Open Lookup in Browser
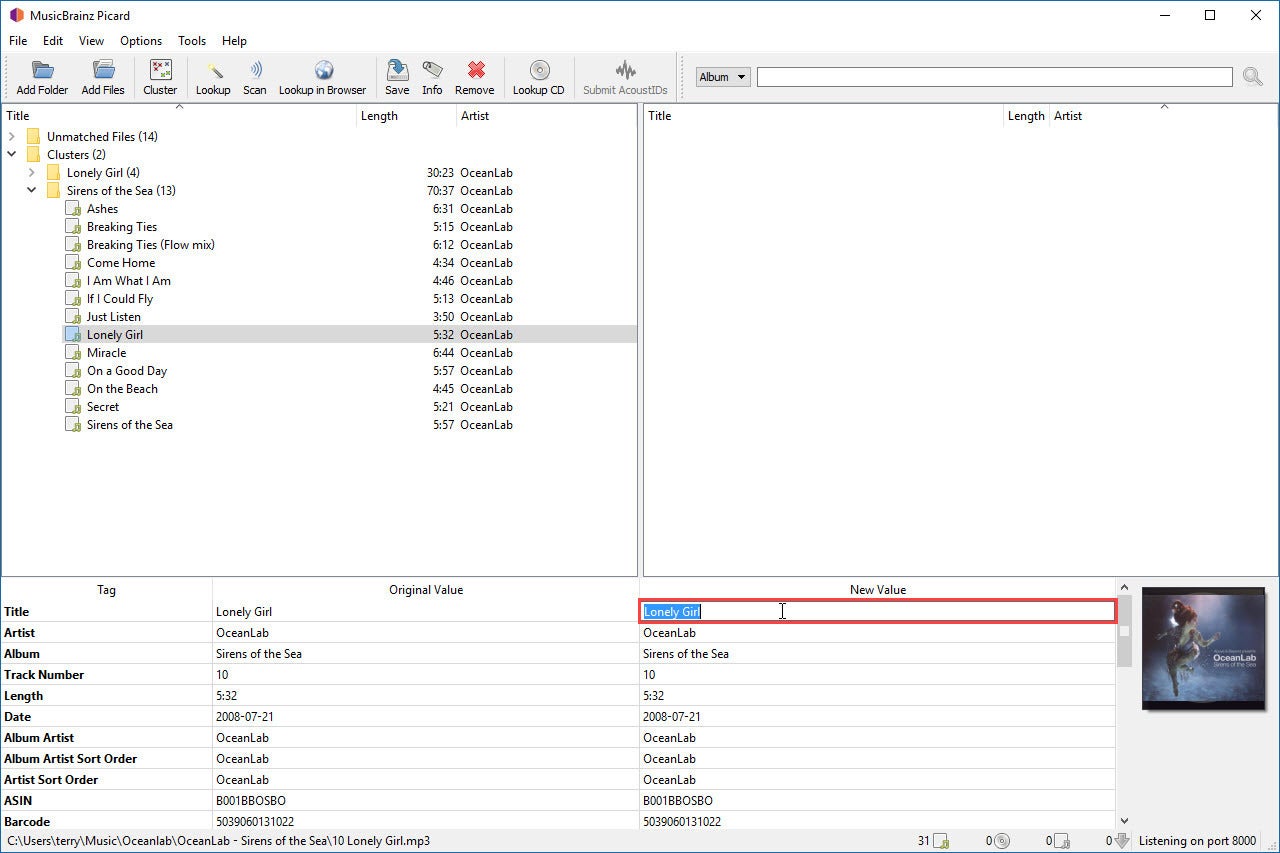This screenshot has width=1280, height=853. pos(322,76)
